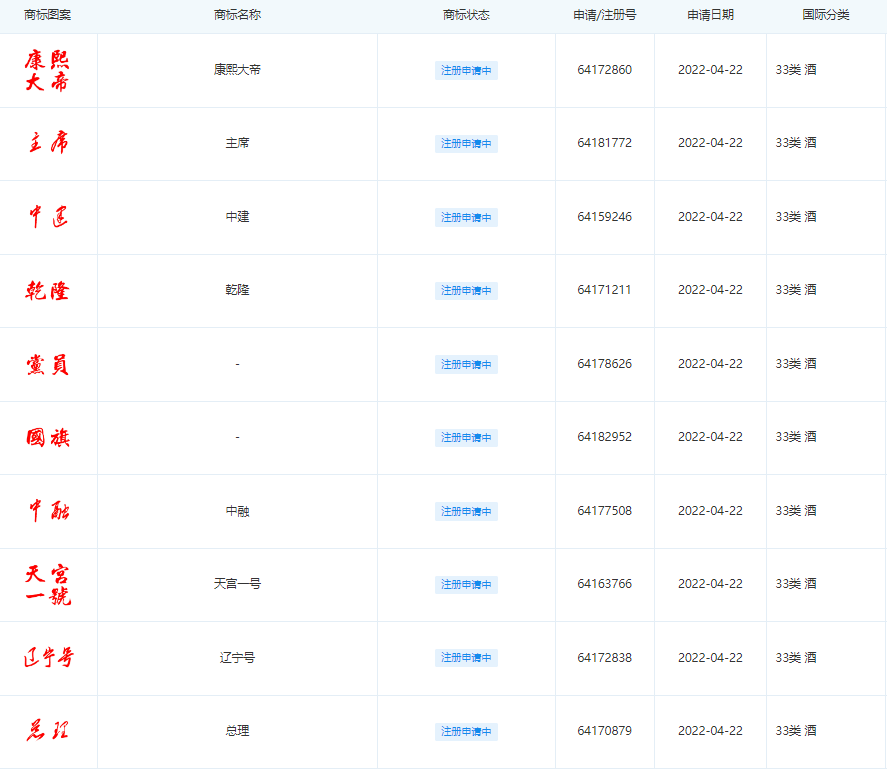Click 33类 酒 classification in 总理 row

(796, 731)
